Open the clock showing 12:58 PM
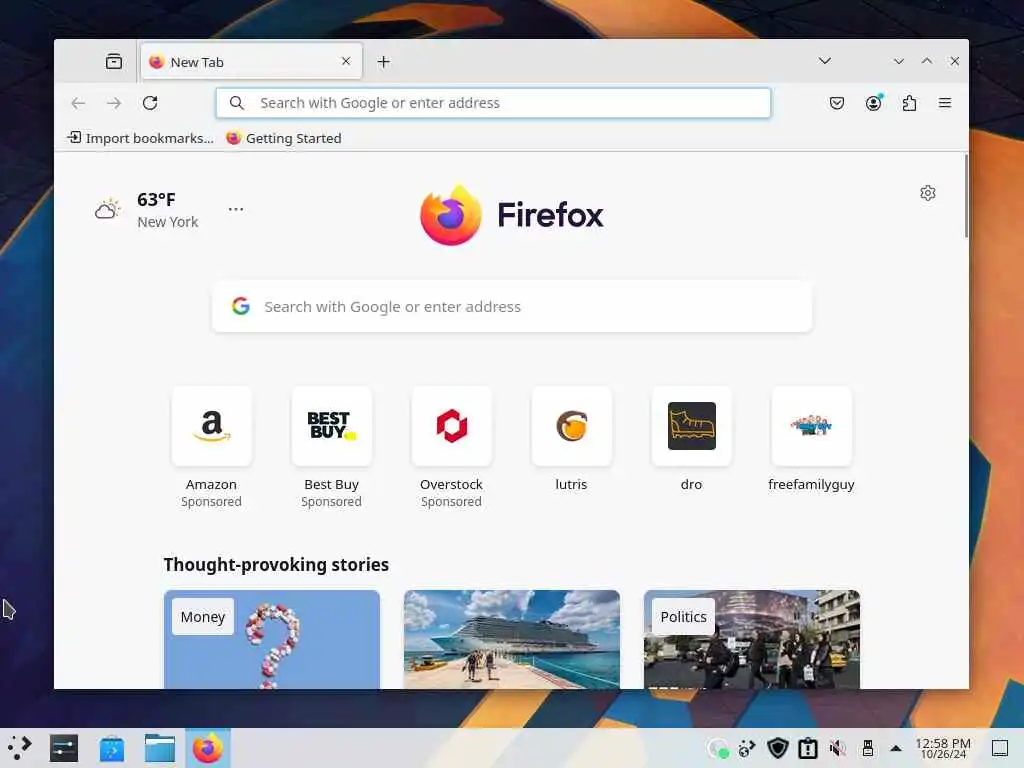Image resolution: width=1024 pixels, height=768 pixels. coord(943,748)
